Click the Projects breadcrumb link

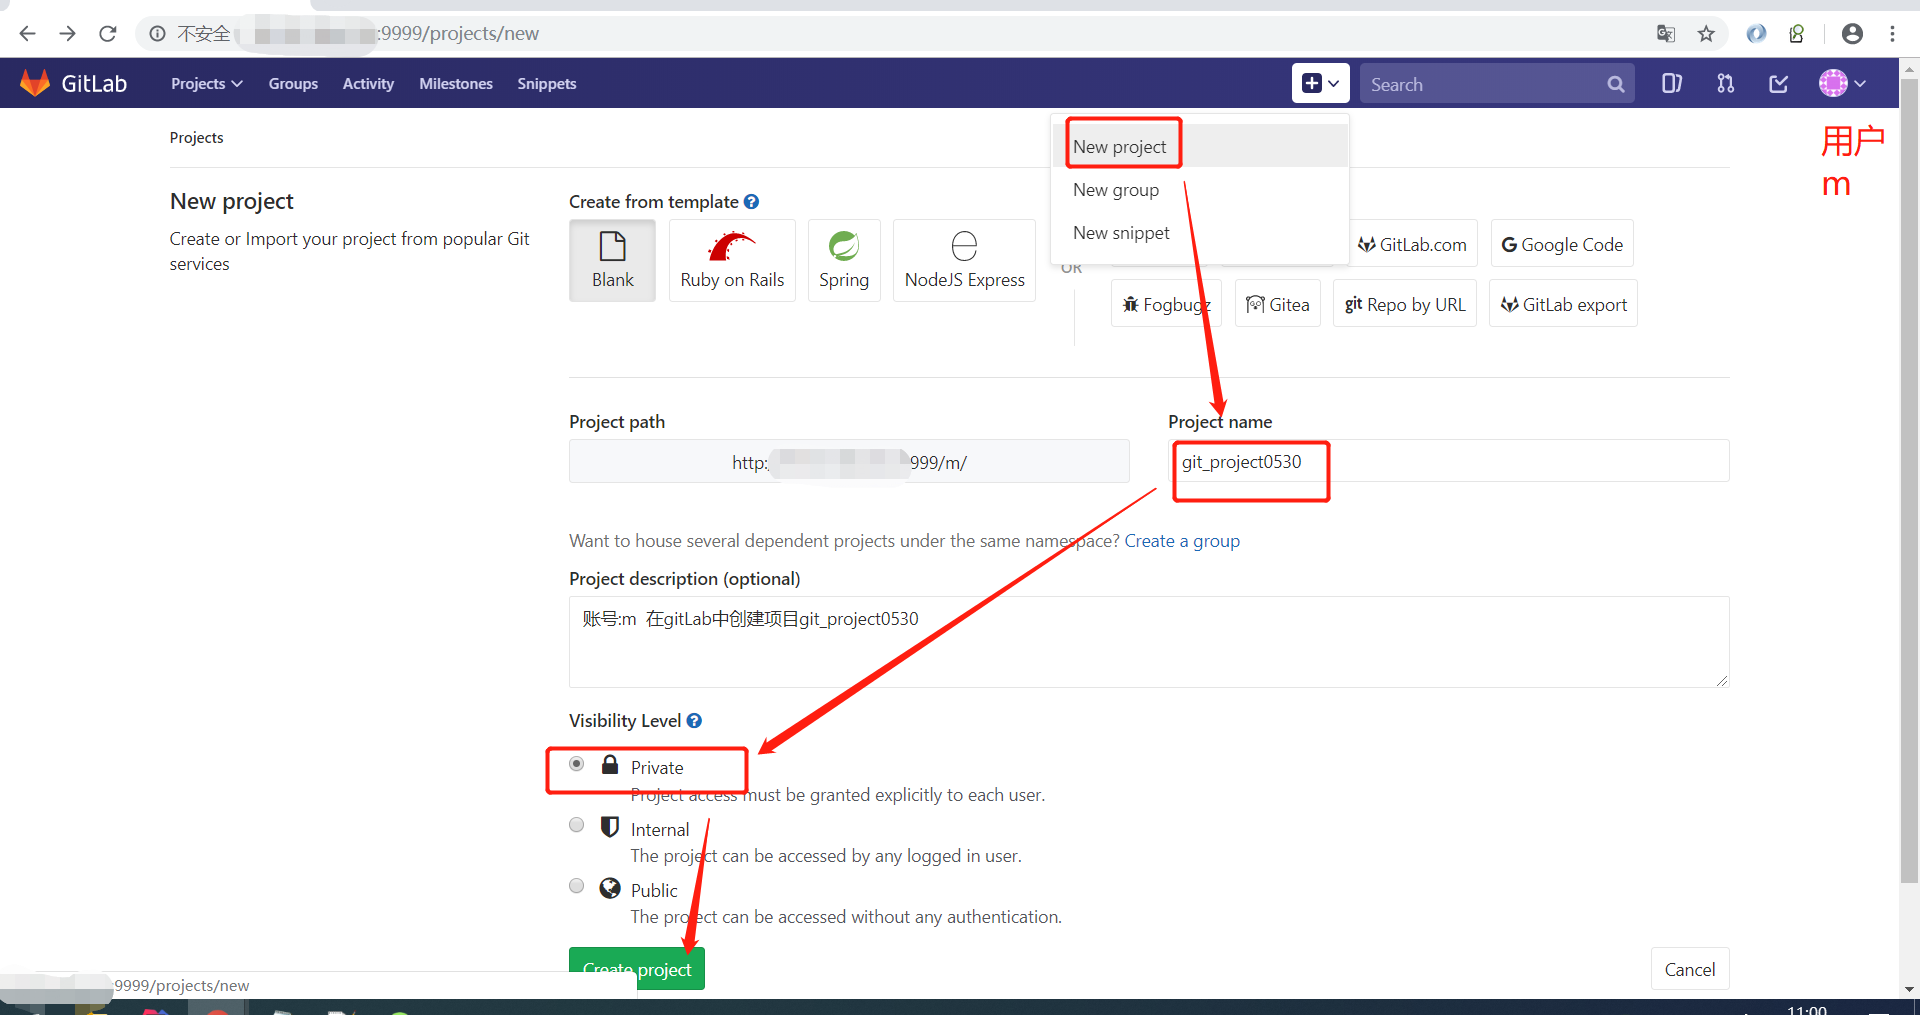pos(196,137)
